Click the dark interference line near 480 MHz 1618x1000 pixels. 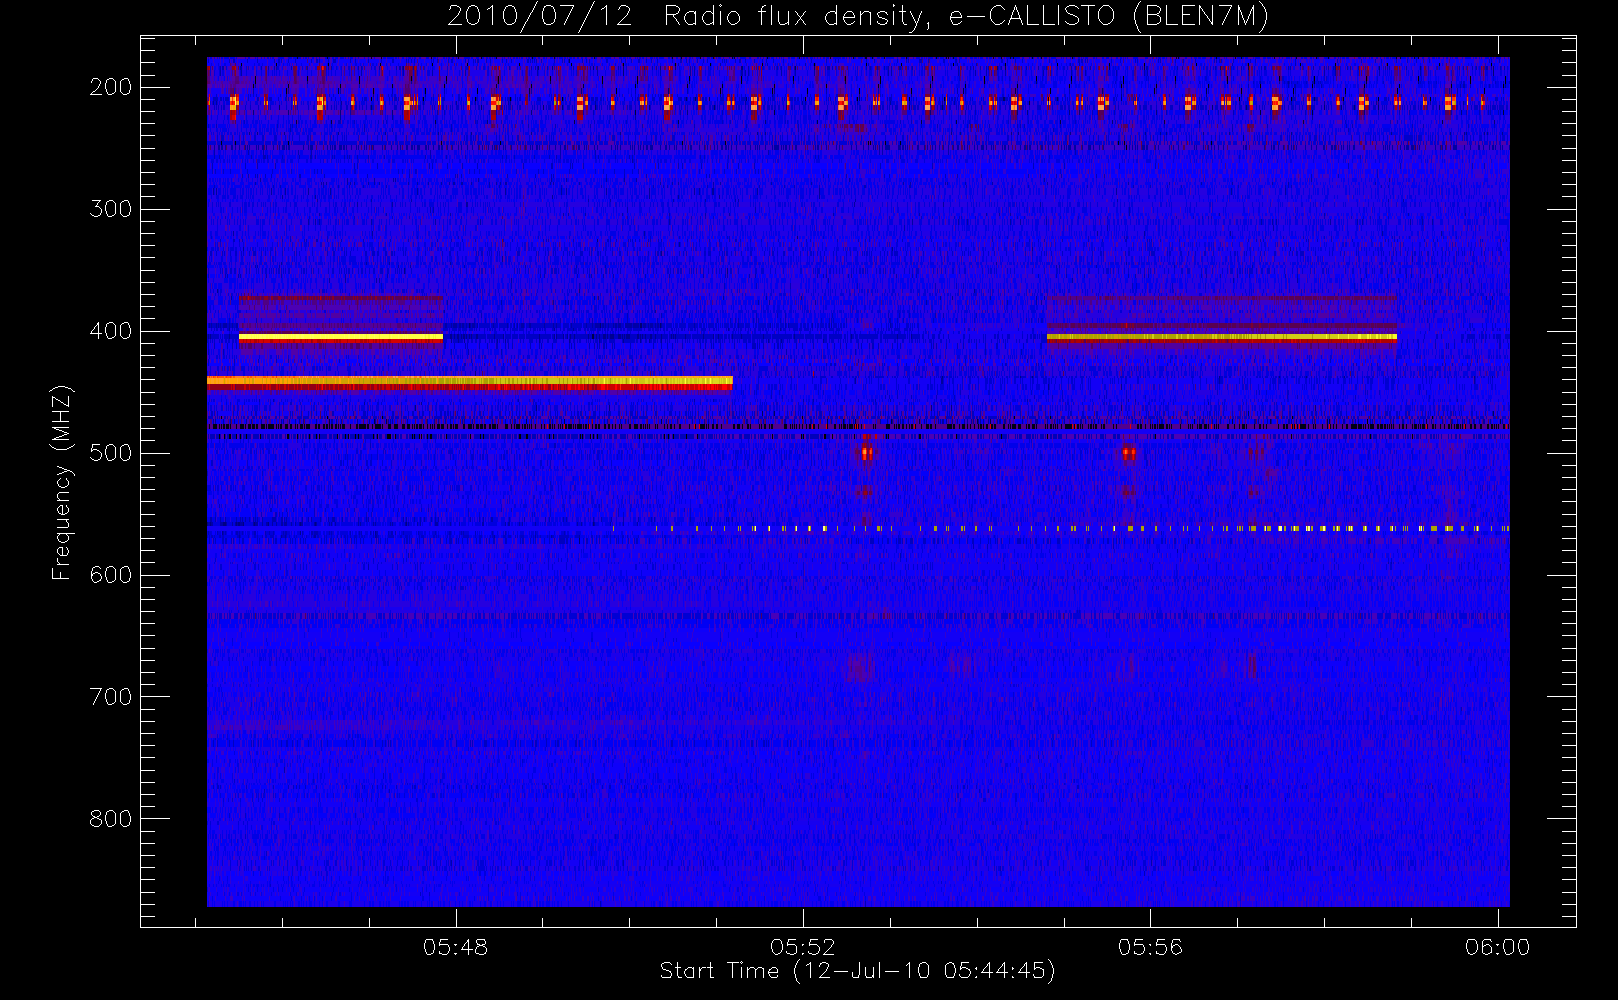(858, 427)
